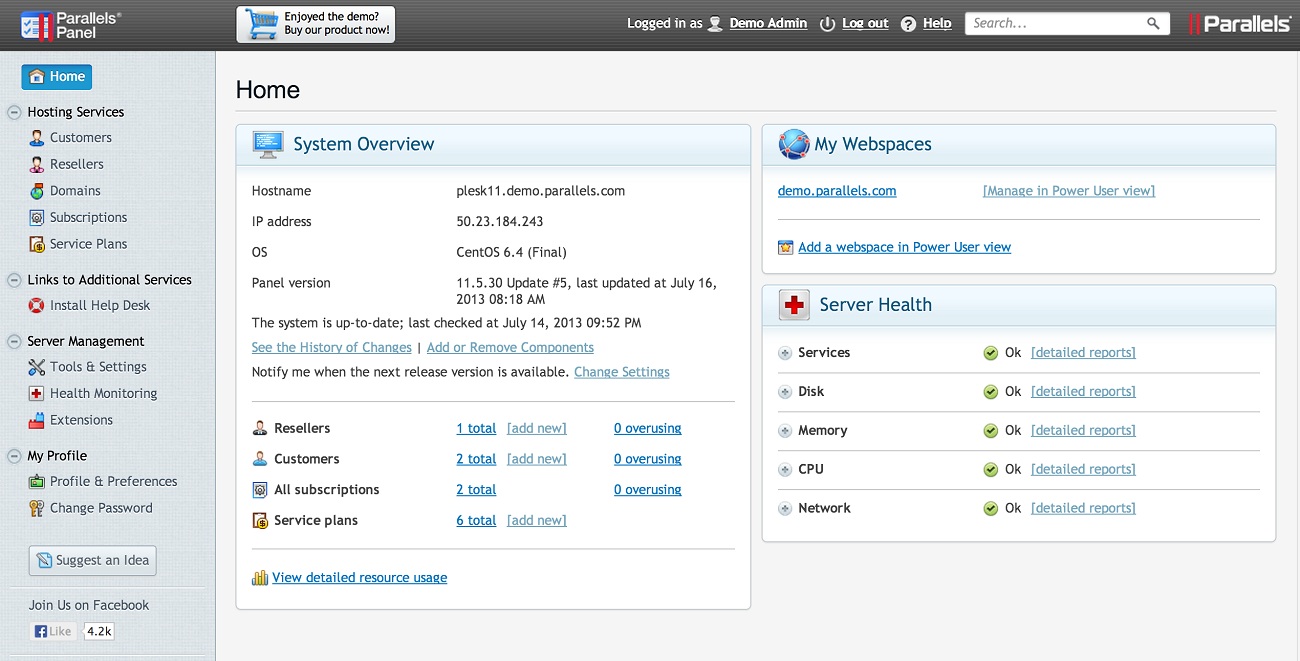Collapse the Hosting Services section
The width and height of the screenshot is (1300, 661).
14,112
